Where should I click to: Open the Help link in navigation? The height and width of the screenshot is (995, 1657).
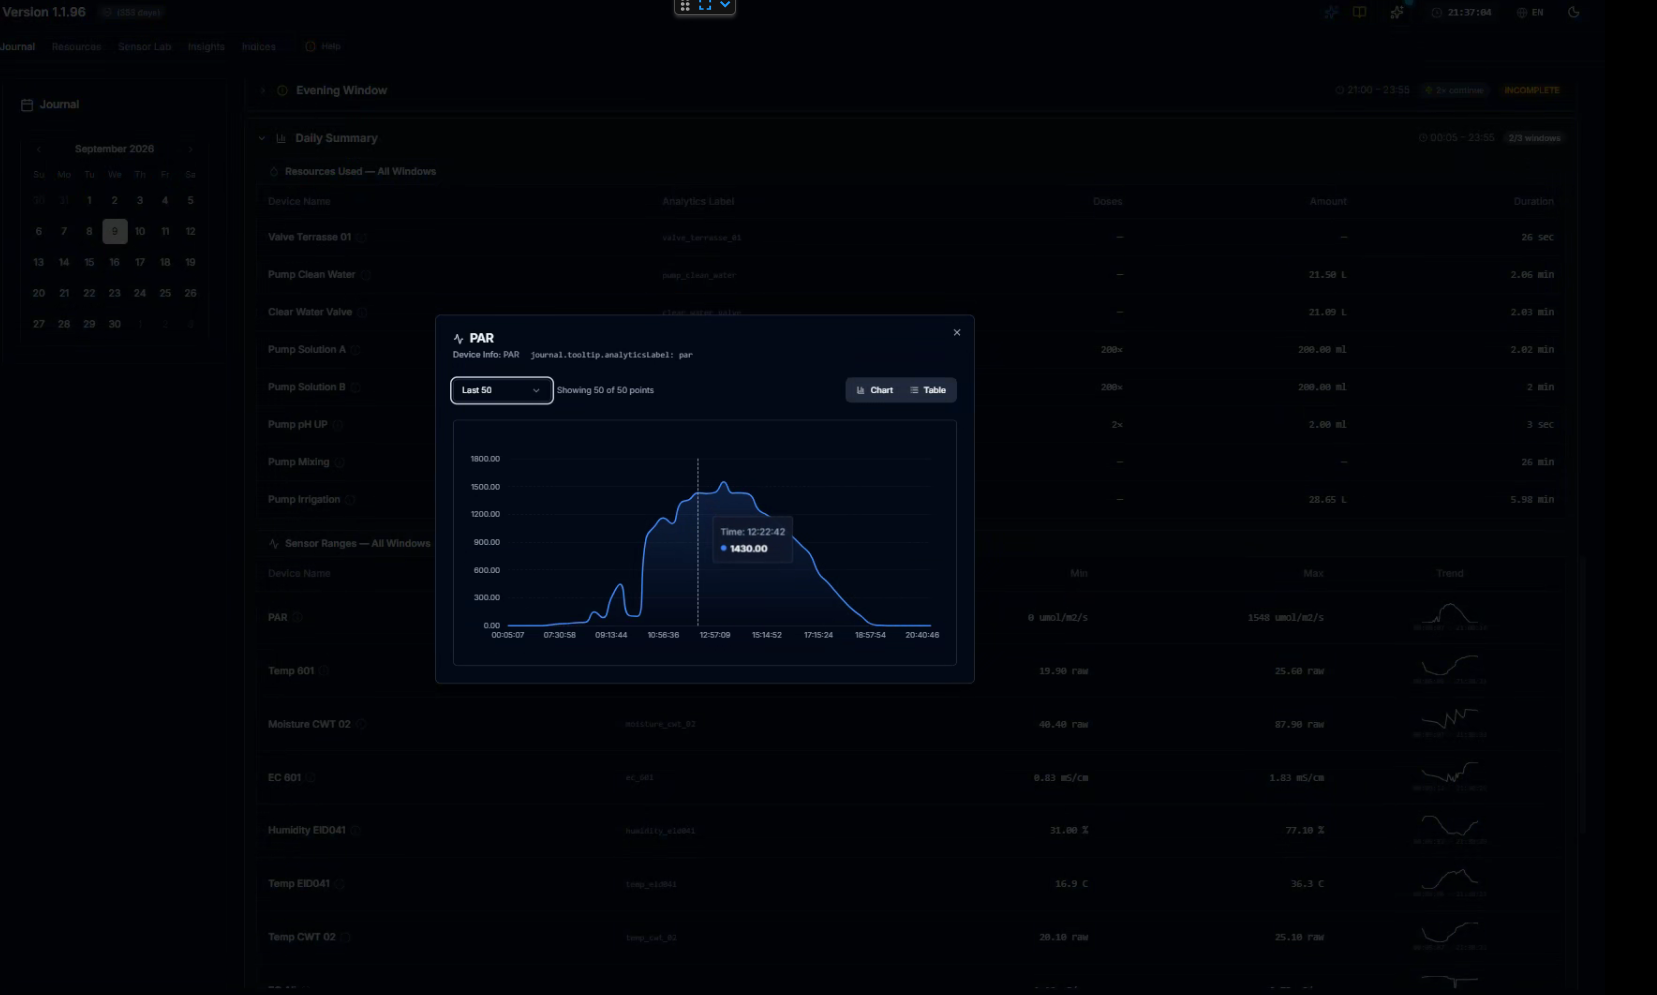323,47
